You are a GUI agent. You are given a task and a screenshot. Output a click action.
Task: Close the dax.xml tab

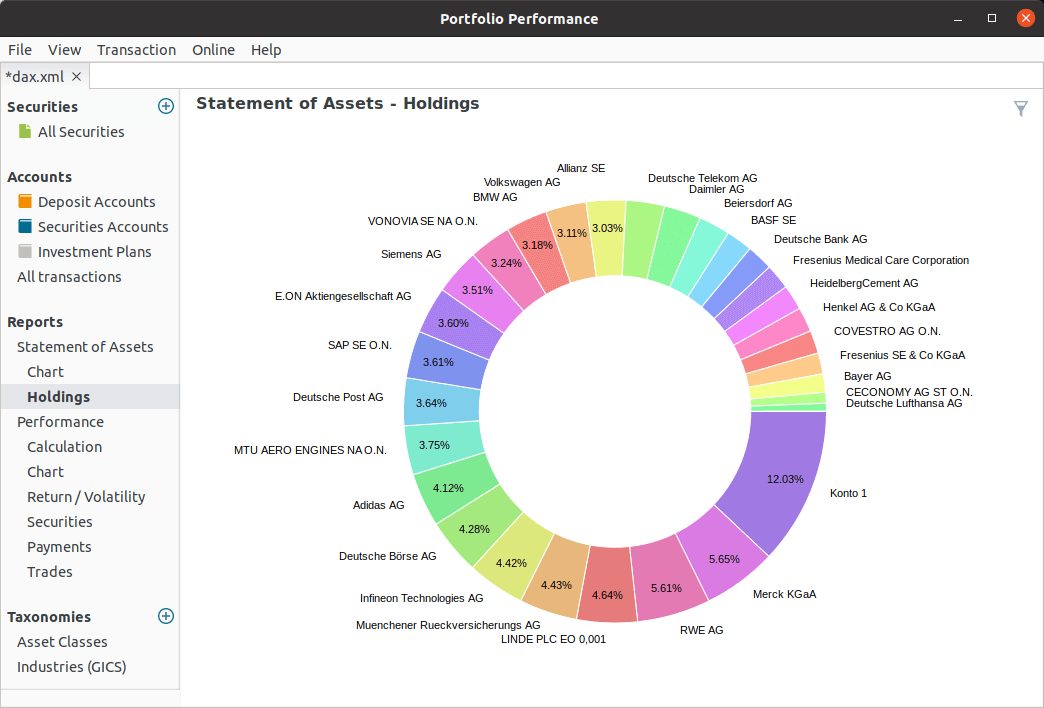pyautogui.click(x=76, y=75)
